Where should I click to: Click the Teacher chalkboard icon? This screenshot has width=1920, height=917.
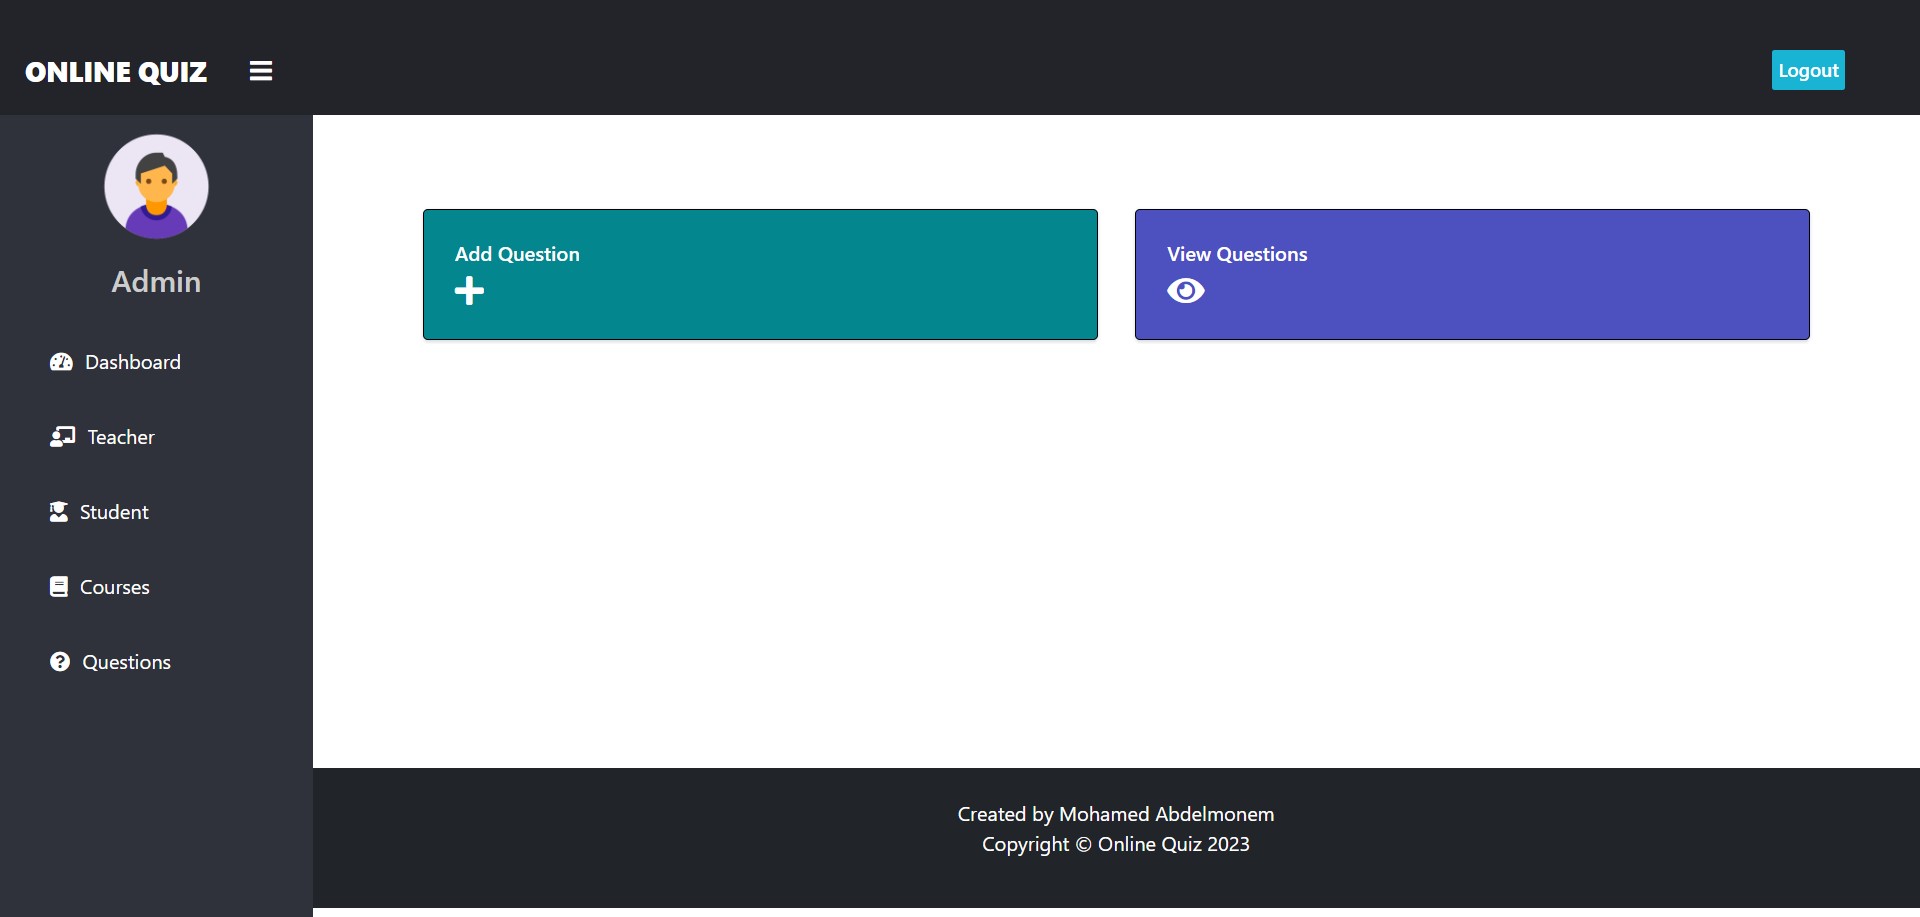(62, 437)
